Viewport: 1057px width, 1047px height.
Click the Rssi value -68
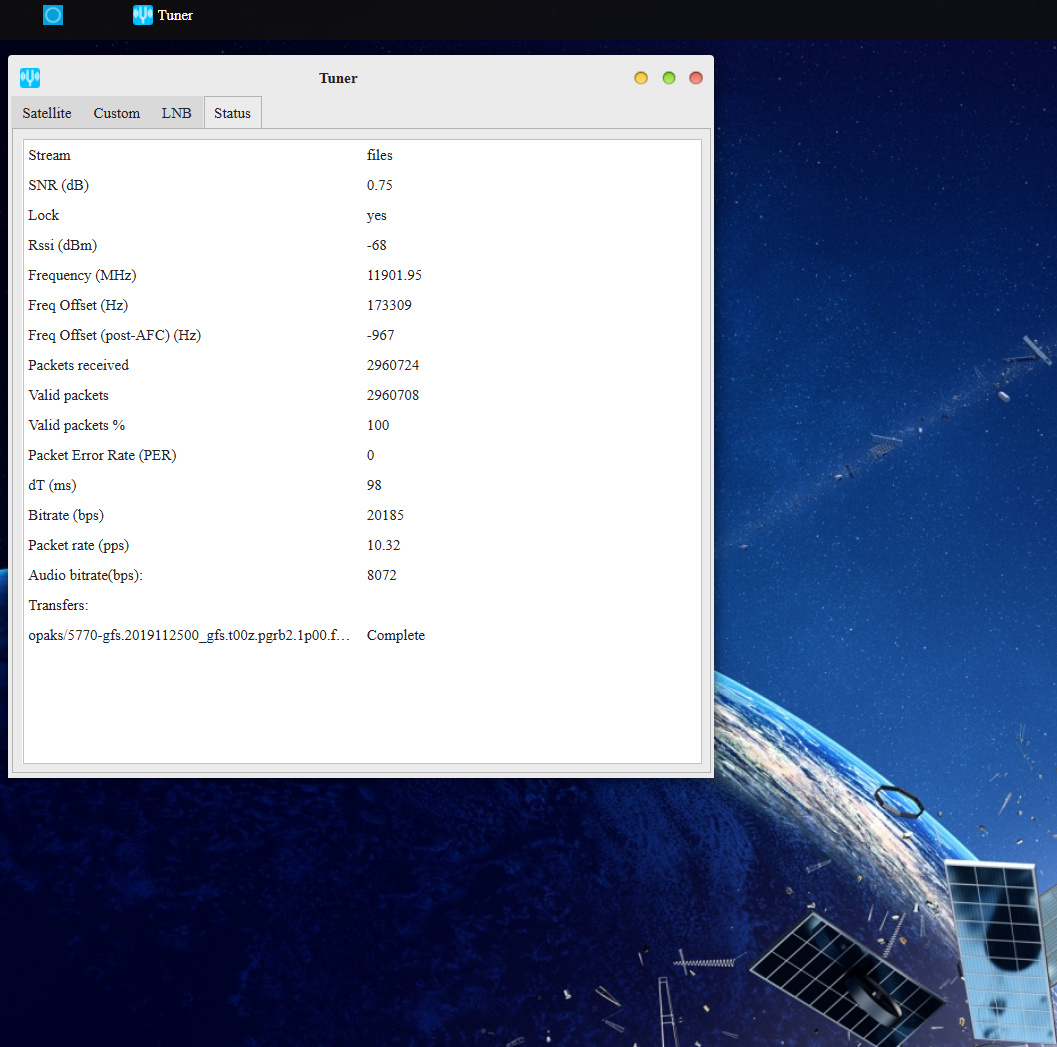click(x=377, y=245)
